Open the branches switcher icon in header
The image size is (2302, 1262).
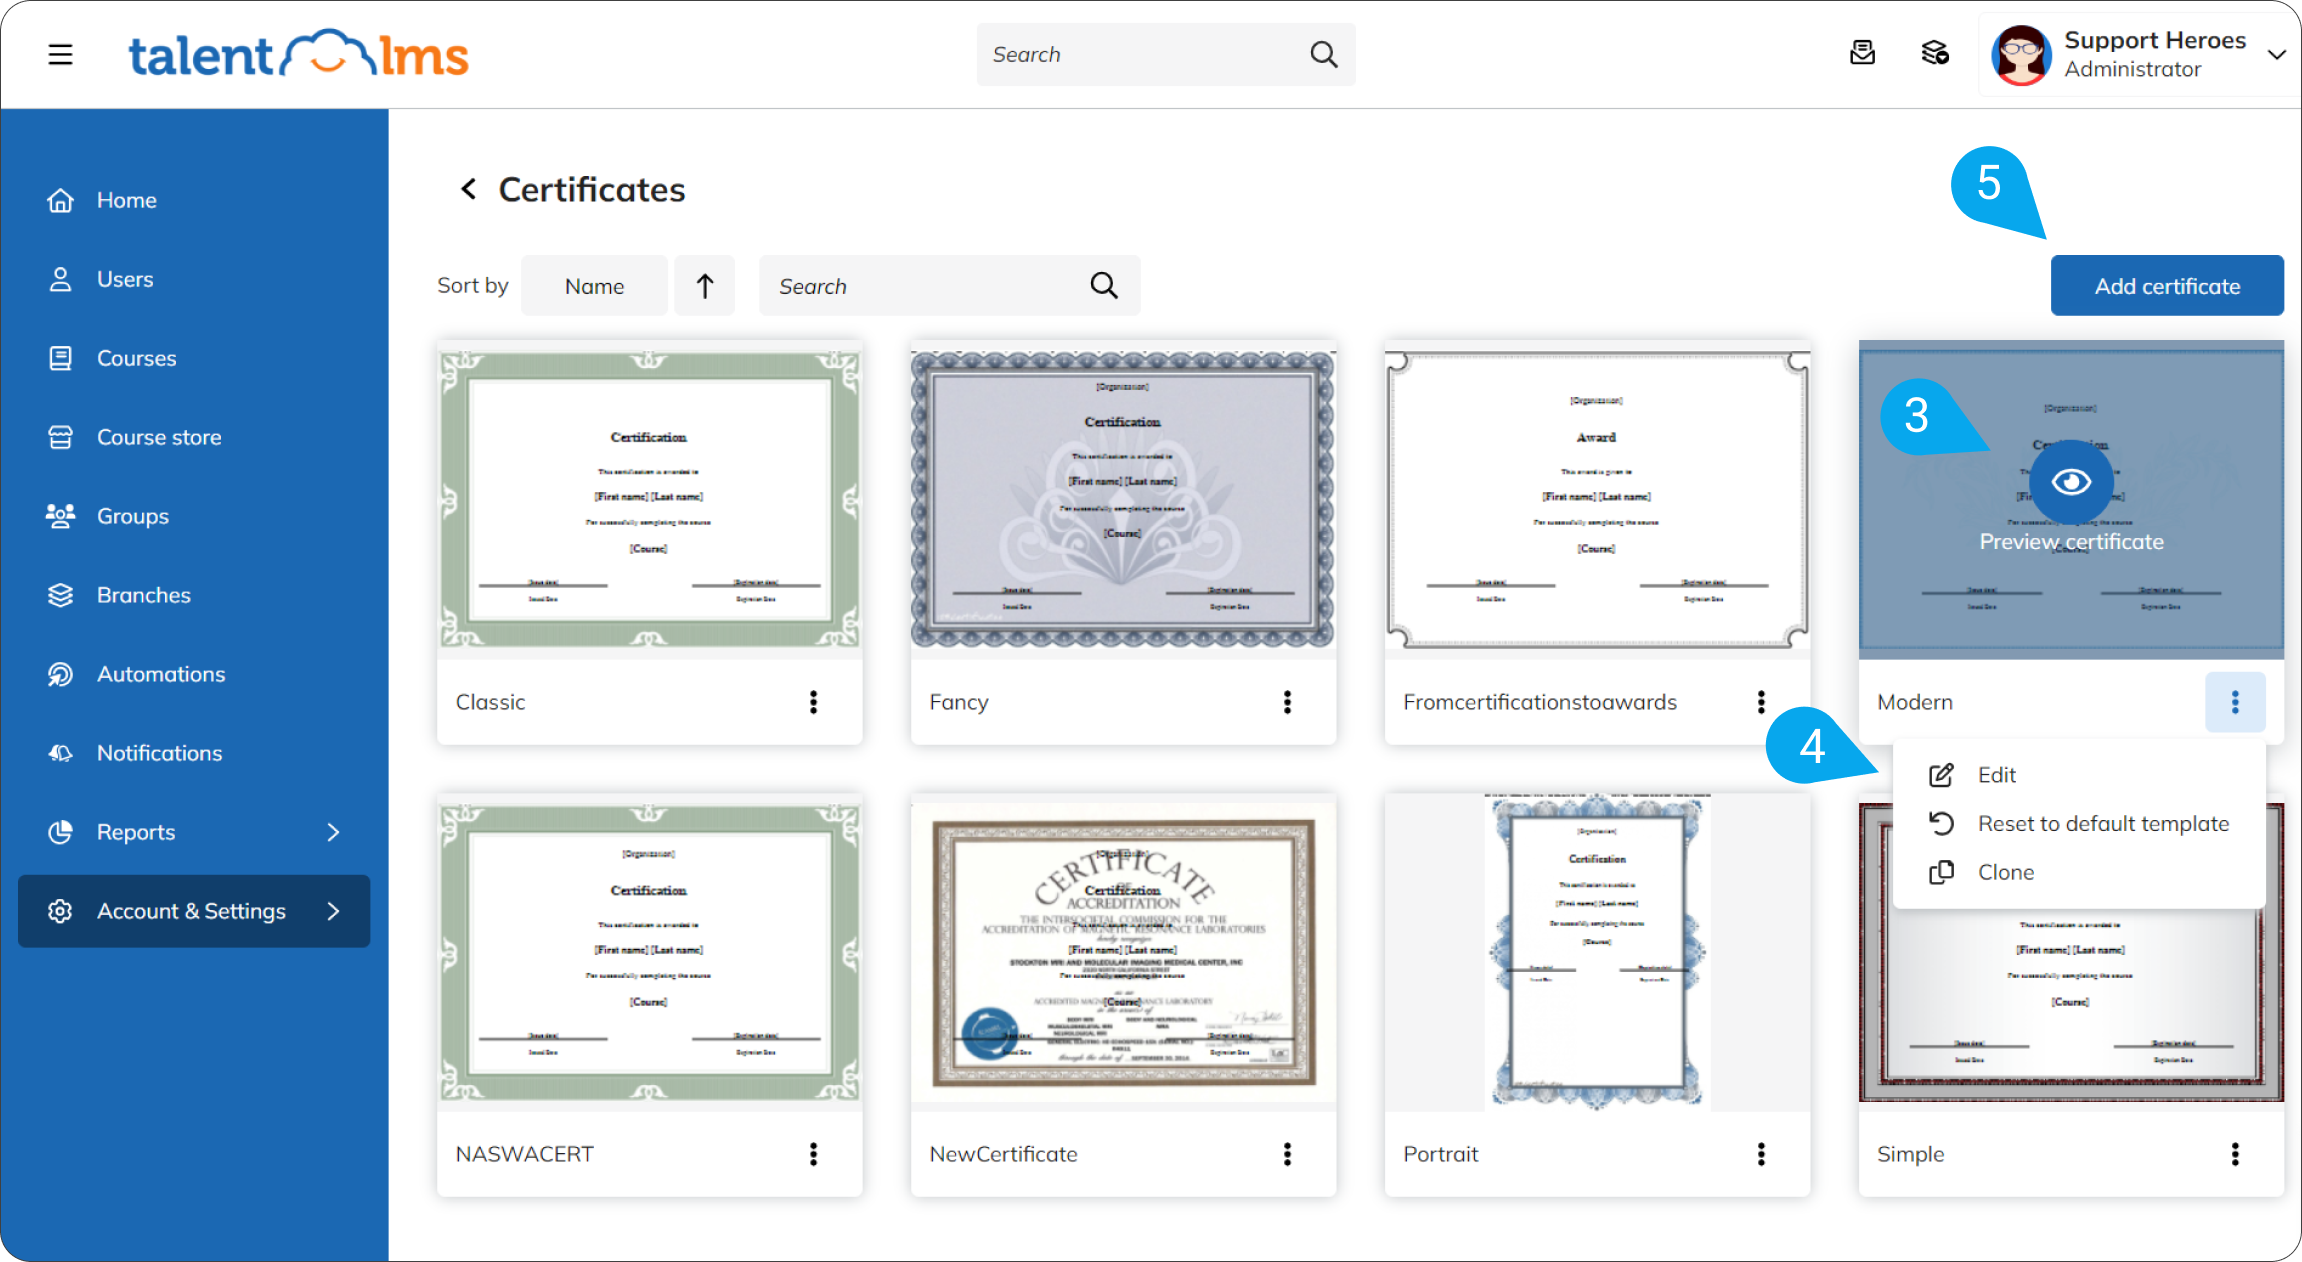(x=1935, y=53)
